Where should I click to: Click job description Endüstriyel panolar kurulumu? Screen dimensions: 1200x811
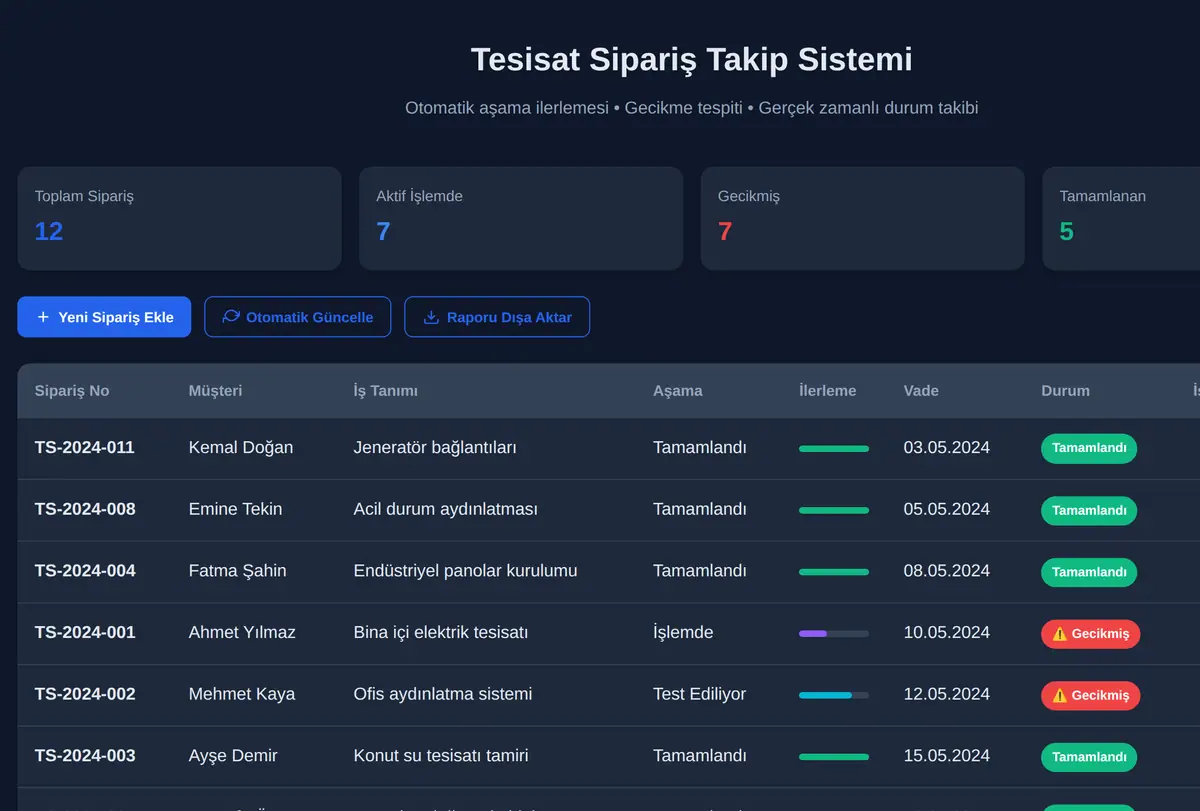(465, 571)
